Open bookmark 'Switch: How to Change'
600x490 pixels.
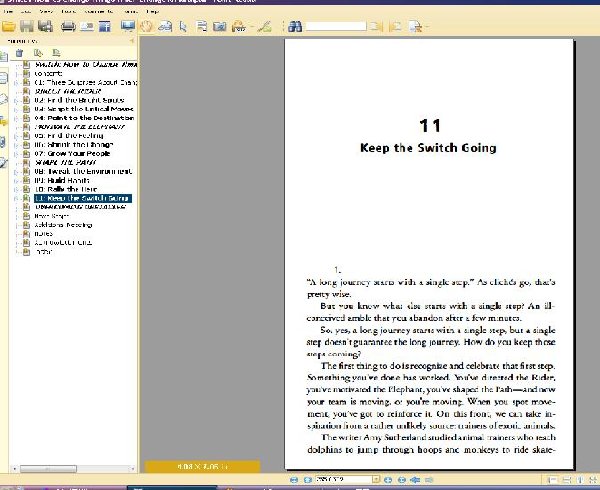coord(86,64)
